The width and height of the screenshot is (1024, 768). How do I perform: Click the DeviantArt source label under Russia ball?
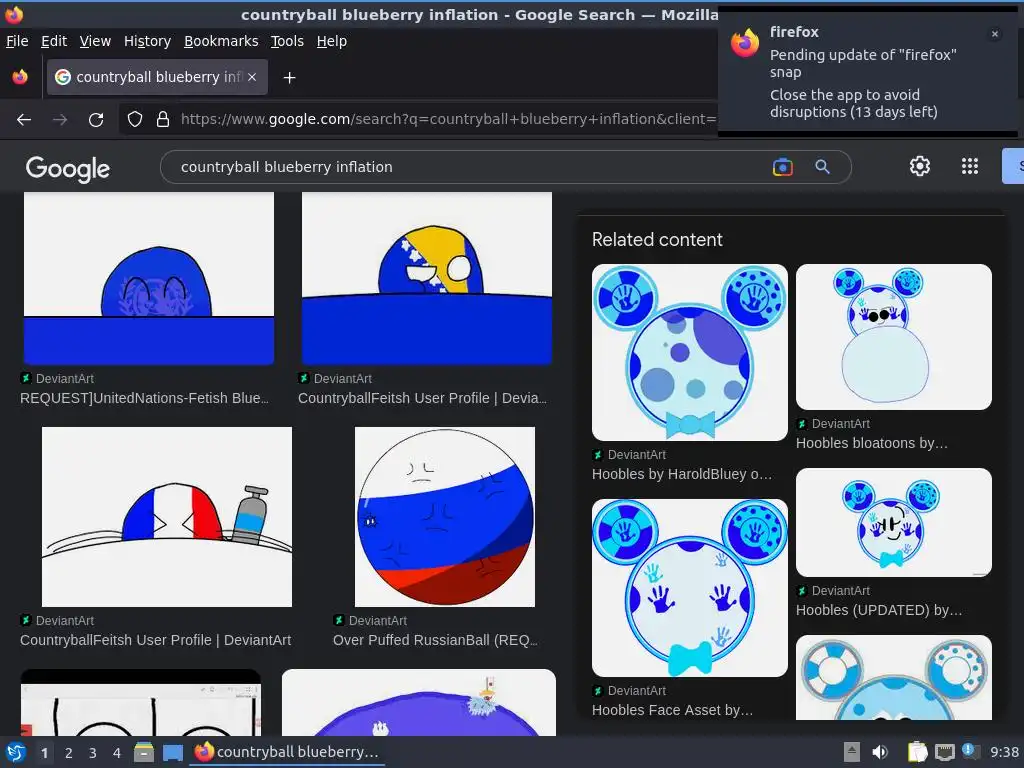(377, 620)
